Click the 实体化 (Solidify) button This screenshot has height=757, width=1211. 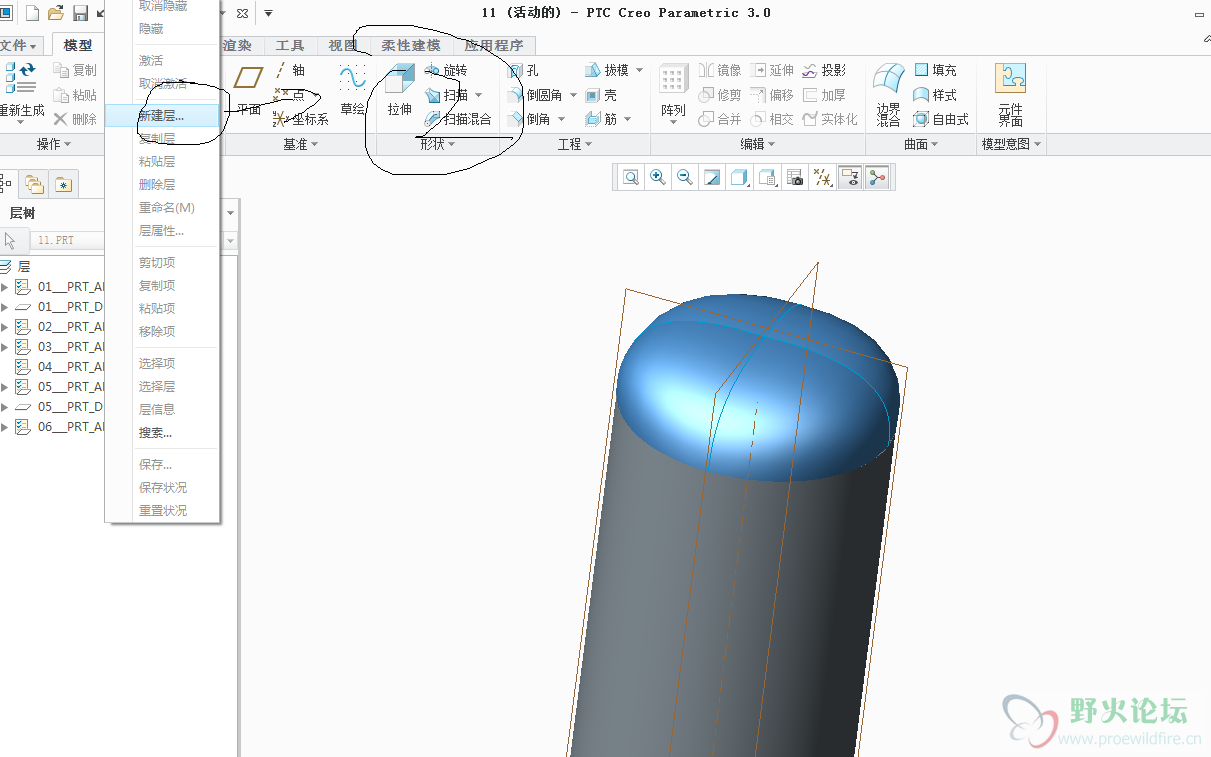coord(830,119)
